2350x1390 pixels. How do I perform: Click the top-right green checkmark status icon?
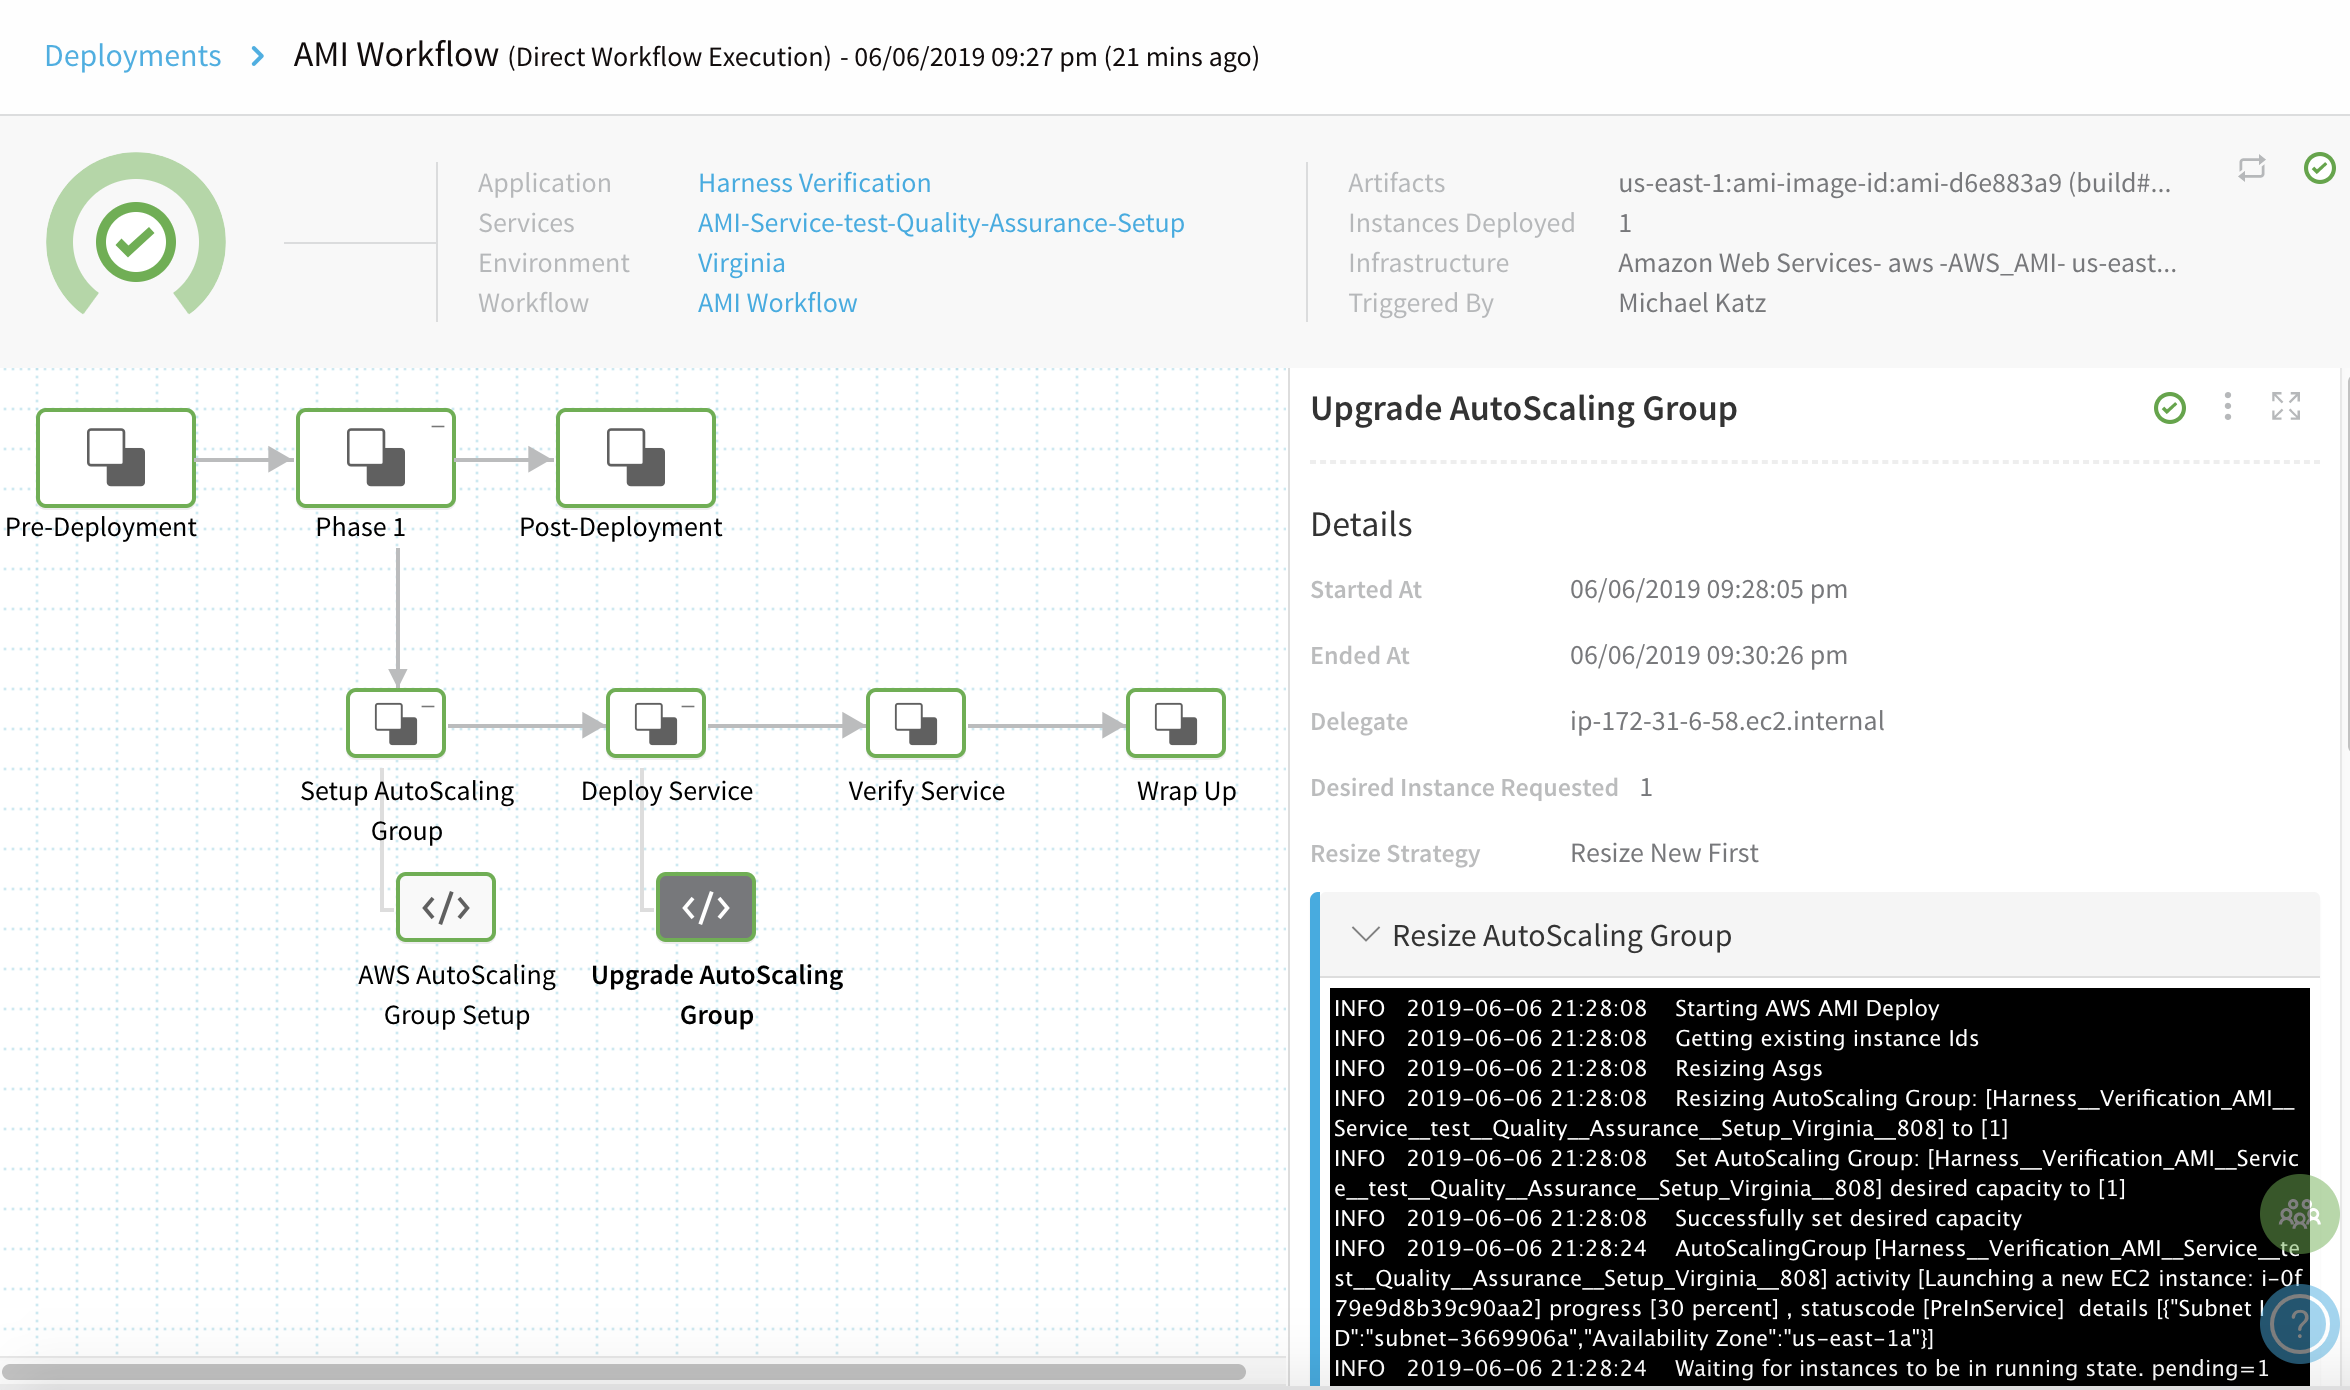(2319, 168)
